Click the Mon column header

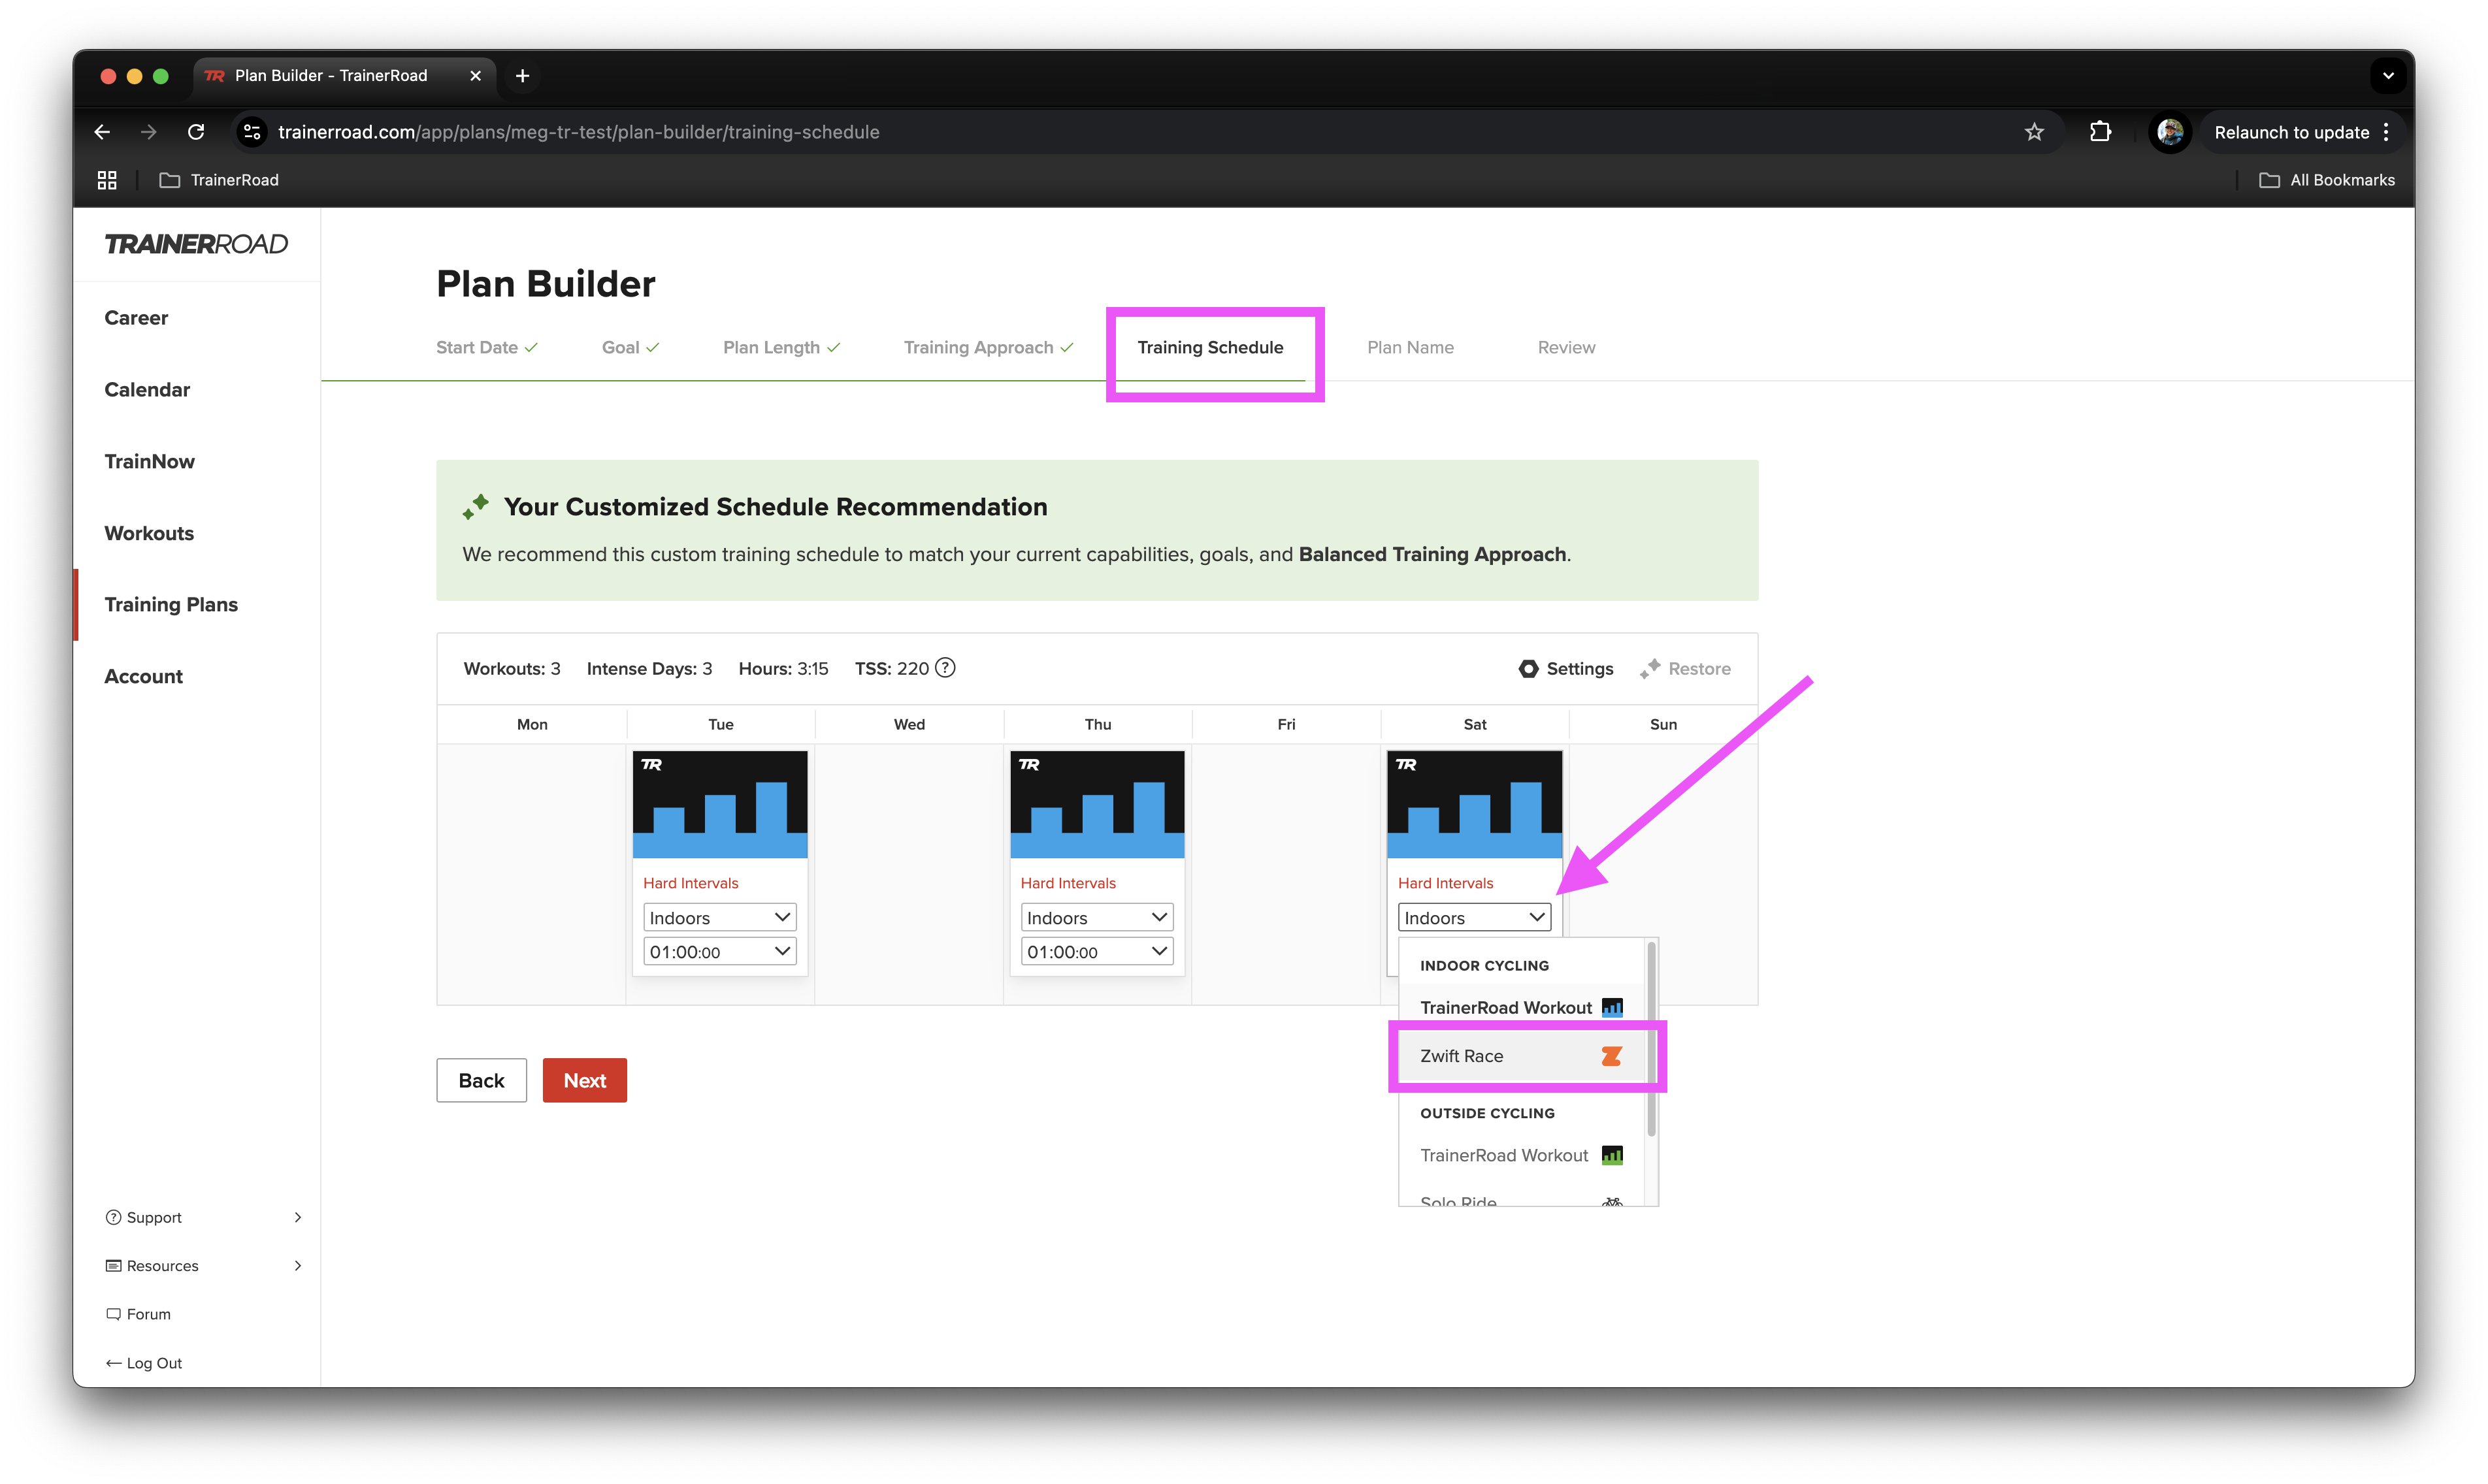click(x=532, y=724)
